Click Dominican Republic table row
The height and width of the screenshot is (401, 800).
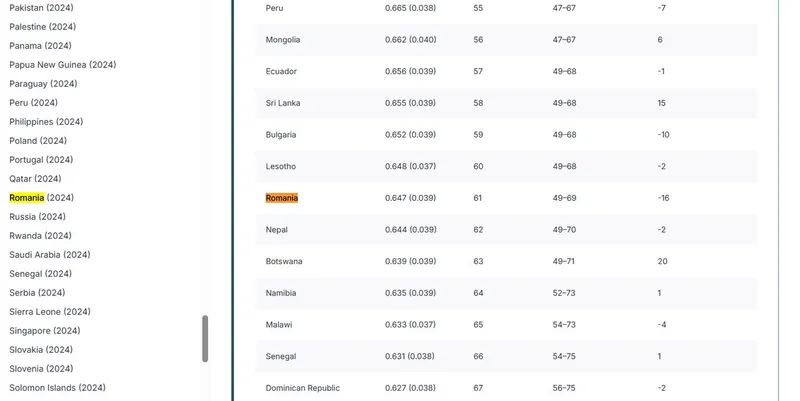pos(303,388)
